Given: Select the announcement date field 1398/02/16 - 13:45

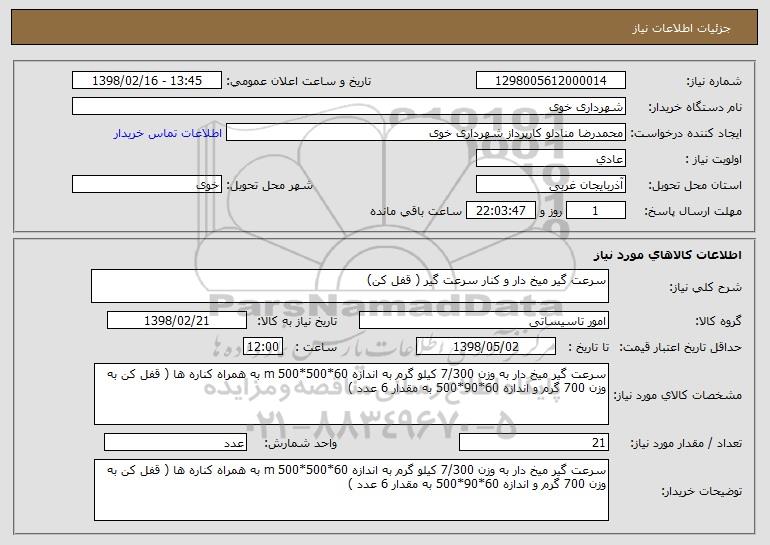Looking at the screenshot, I should [147, 81].
